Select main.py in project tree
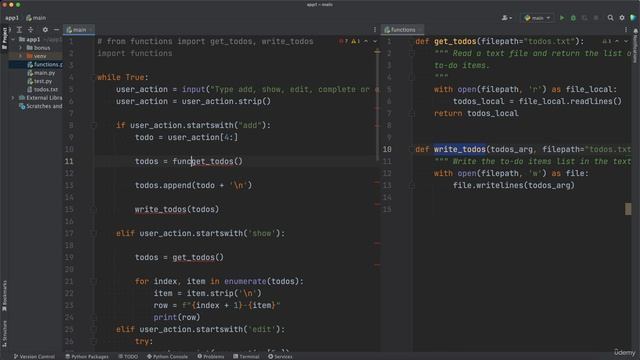 pyautogui.click(x=41, y=73)
